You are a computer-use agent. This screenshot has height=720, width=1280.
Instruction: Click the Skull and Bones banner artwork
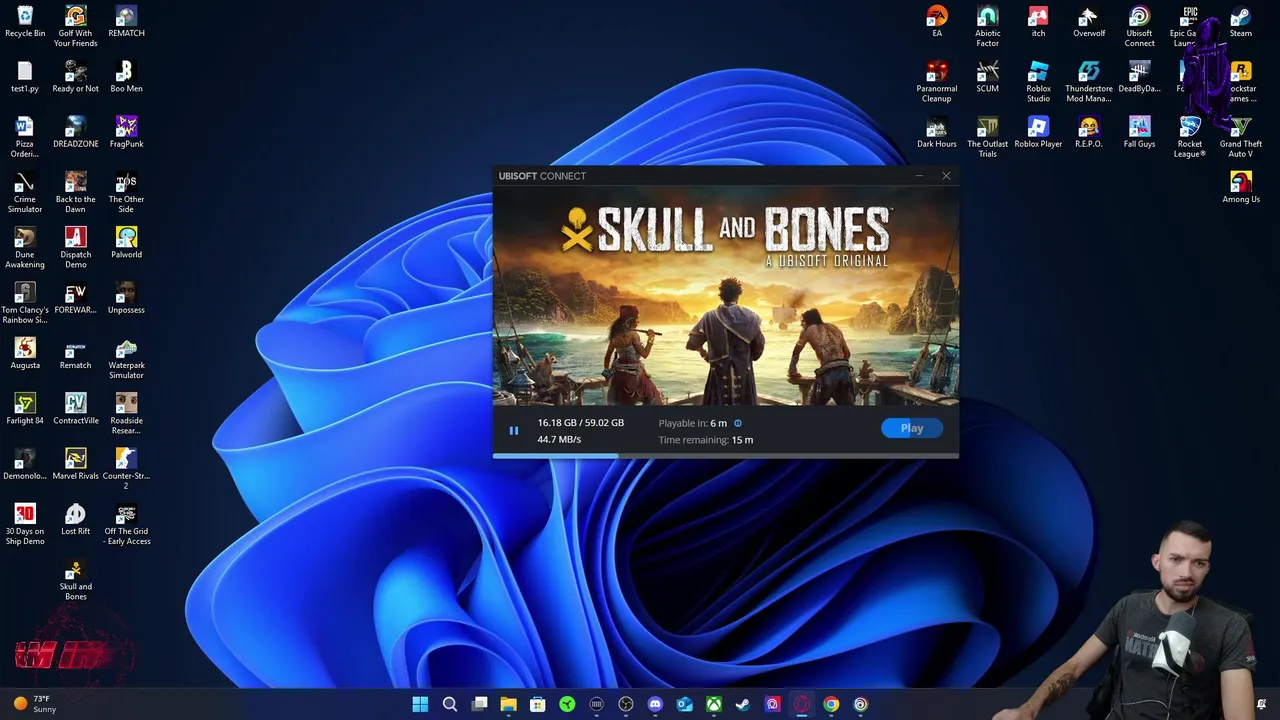click(x=725, y=296)
